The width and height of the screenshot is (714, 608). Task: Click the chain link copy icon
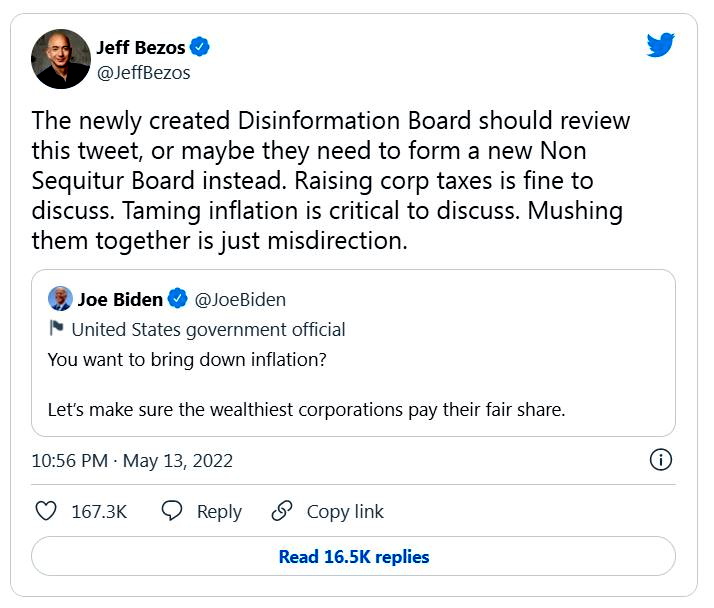point(282,511)
